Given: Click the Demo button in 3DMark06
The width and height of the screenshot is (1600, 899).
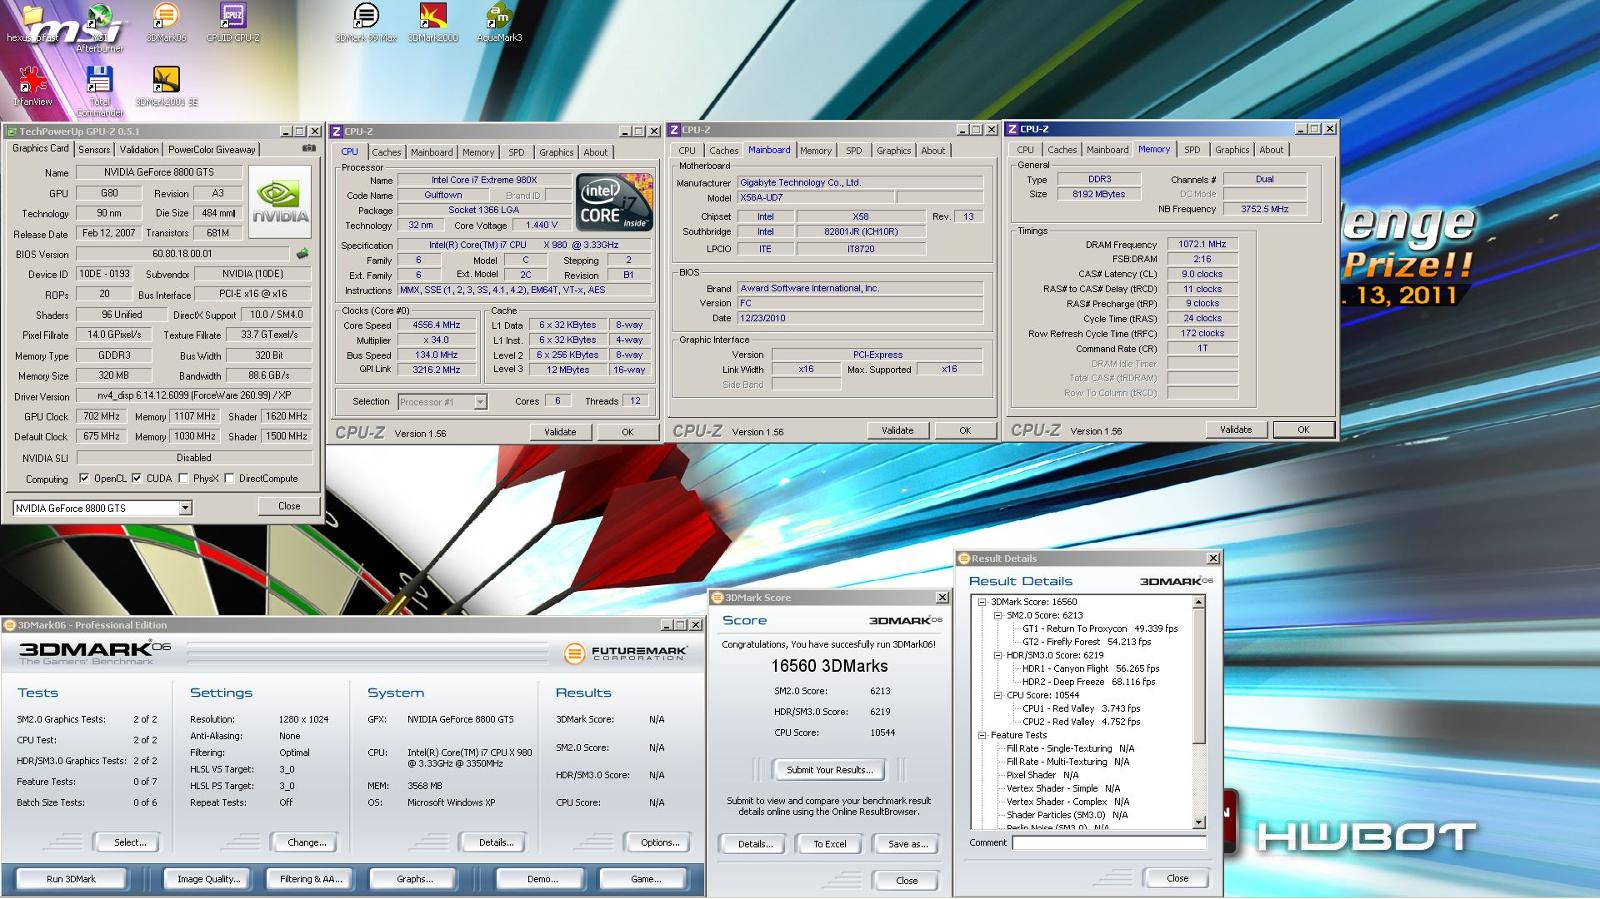Looking at the screenshot, I should (x=542, y=879).
